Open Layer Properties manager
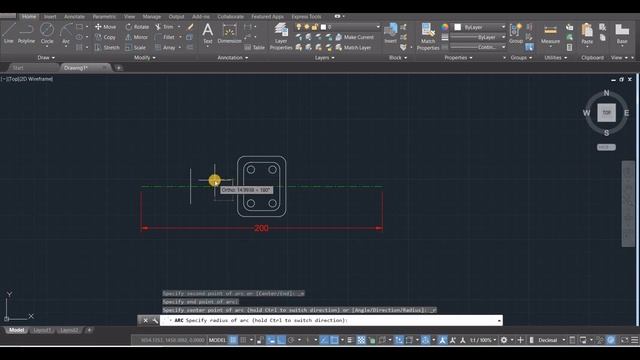This screenshot has height=360, width=640. (281, 36)
